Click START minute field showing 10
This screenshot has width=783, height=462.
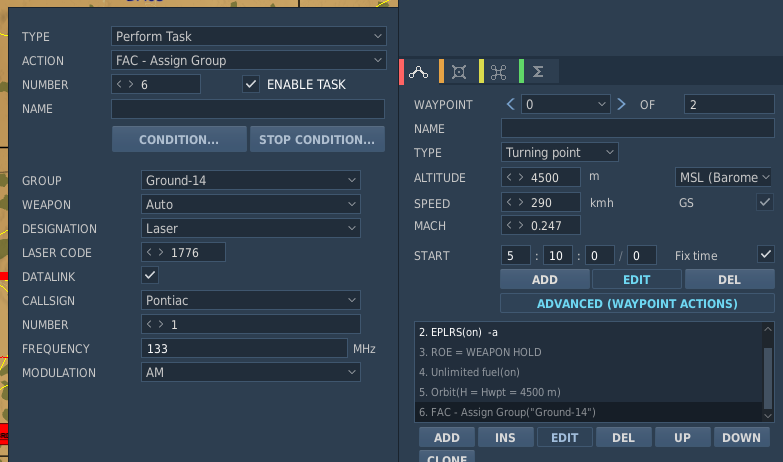[557, 255]
